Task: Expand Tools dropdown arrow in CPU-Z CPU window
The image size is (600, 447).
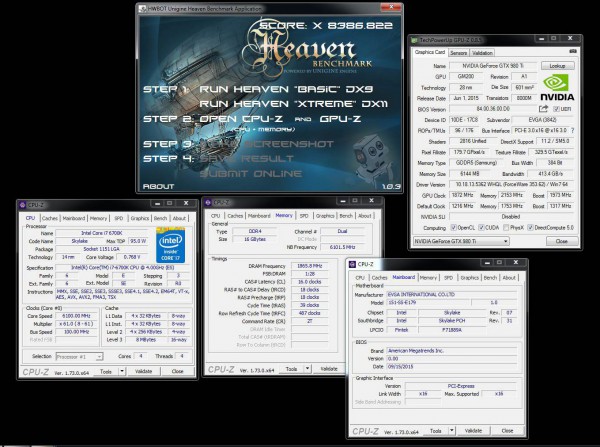Action: [122, 371]
